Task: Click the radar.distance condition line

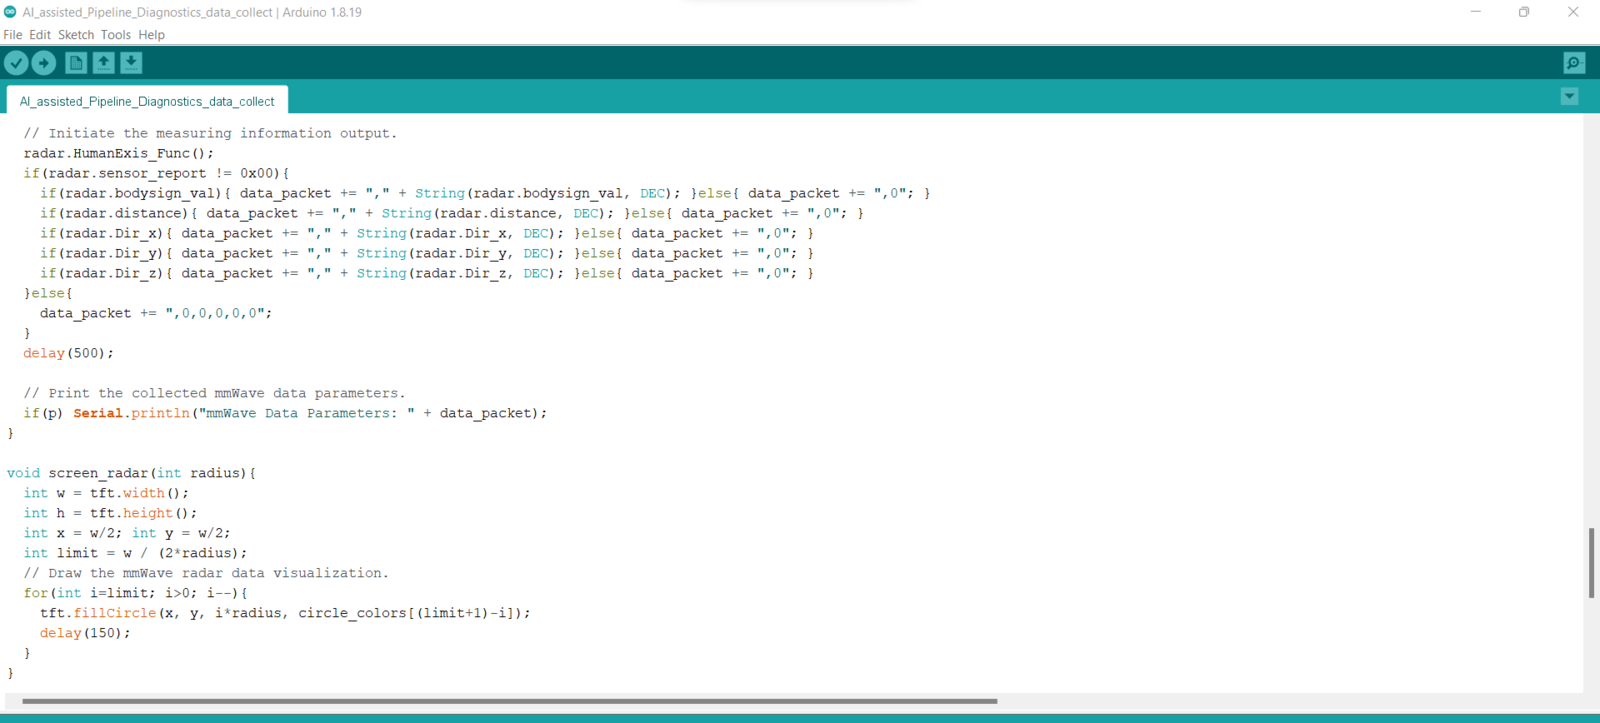Action: click(452, 213)
